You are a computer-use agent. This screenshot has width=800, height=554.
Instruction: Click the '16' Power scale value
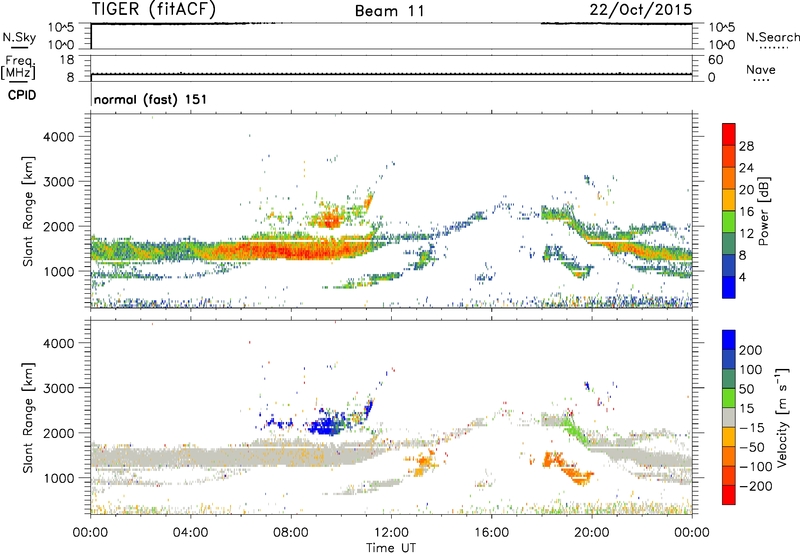pos(746,212)
